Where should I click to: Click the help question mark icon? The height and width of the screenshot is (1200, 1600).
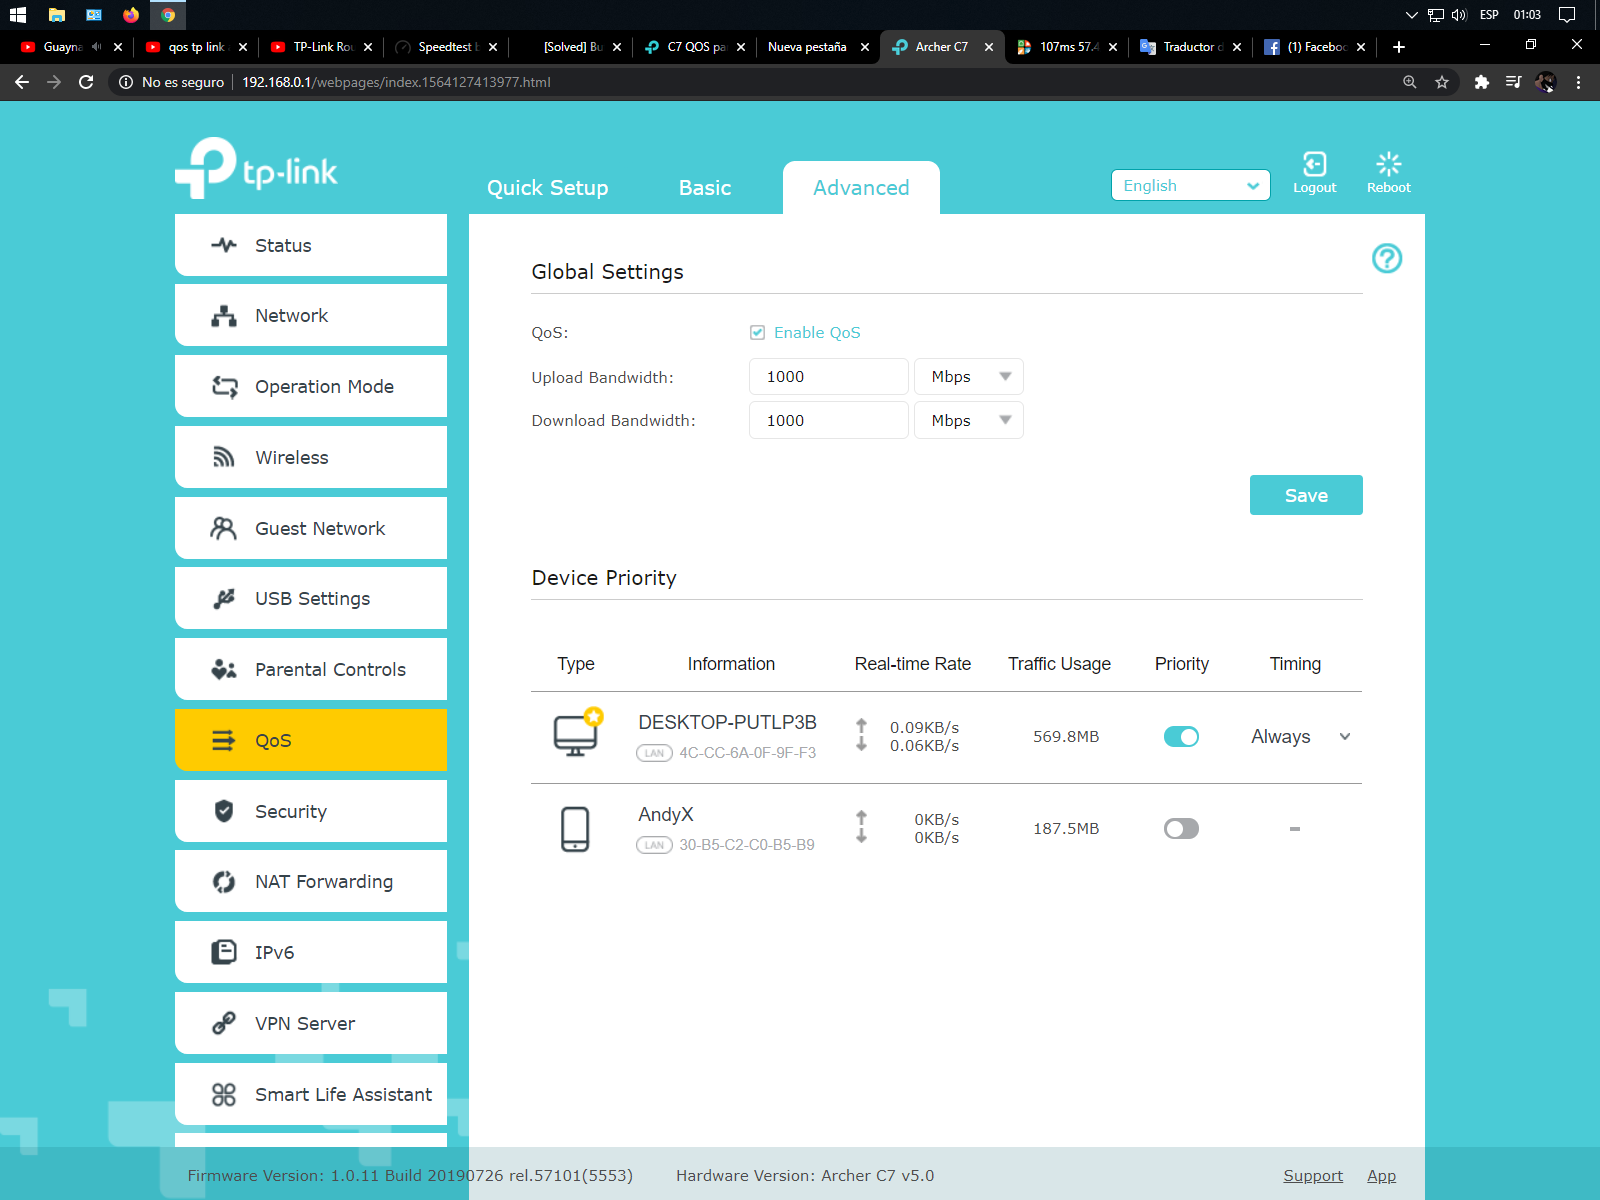point(1386,259)
